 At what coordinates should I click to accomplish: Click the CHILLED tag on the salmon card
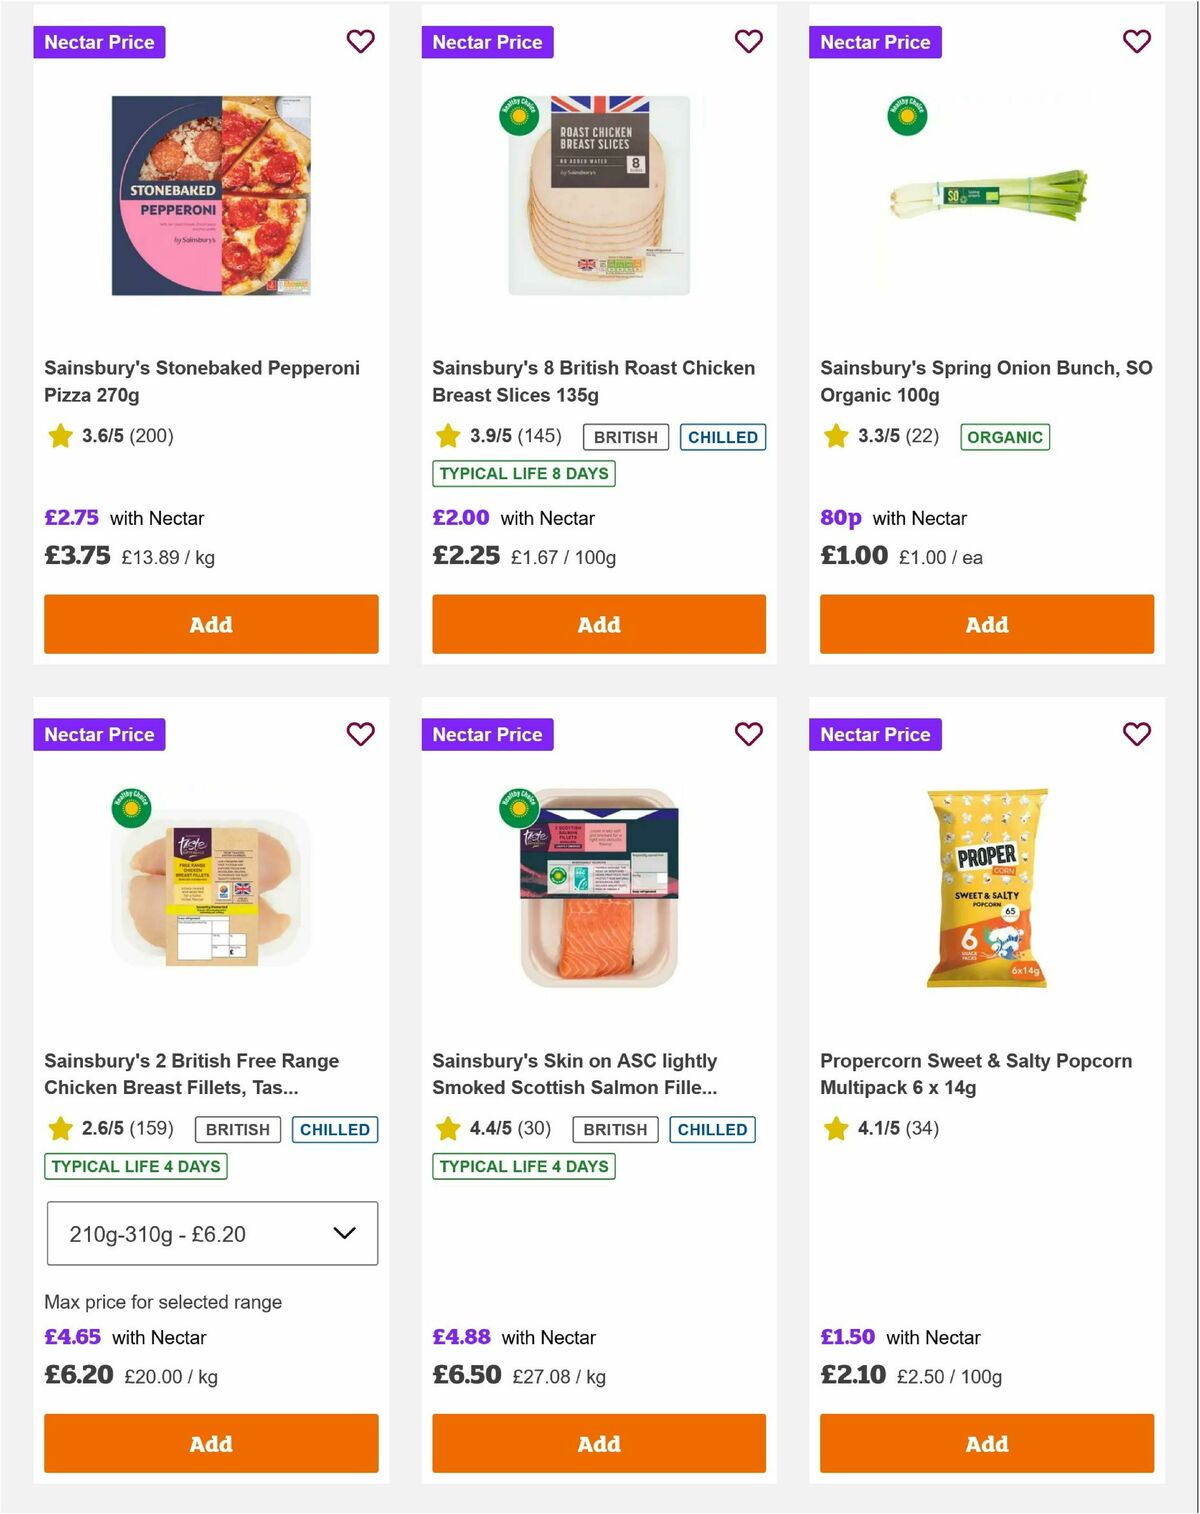712,1129
